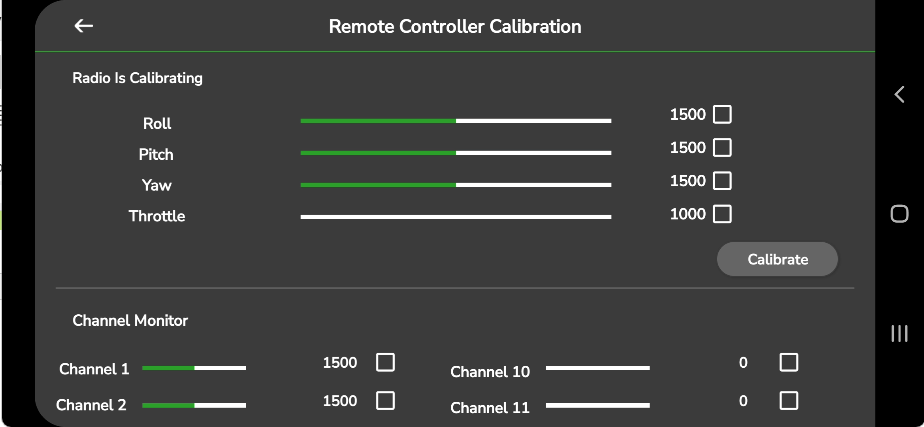Toggle the Throttle checkbox
924x427 pixels.
pyautogui.click(x=722, y=214)
